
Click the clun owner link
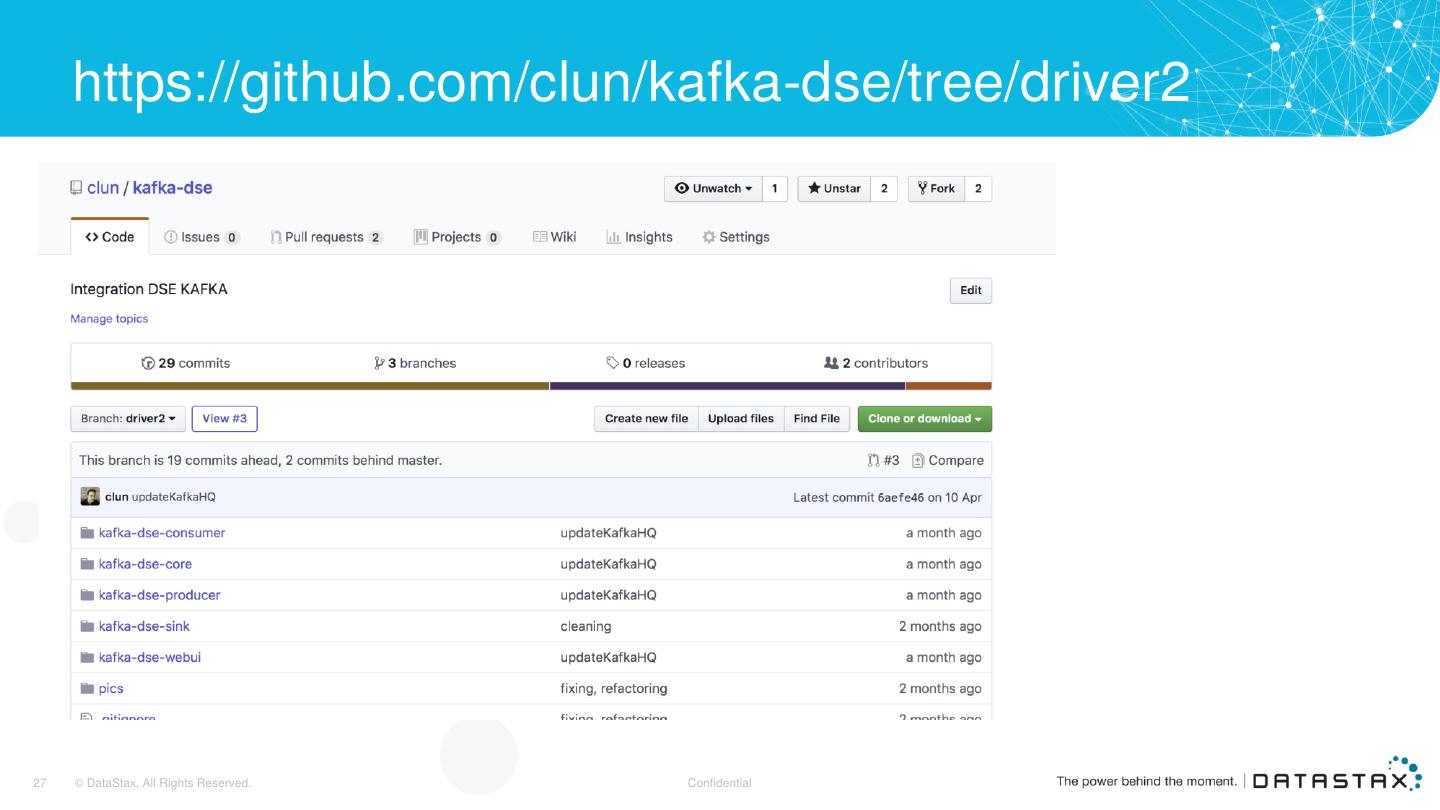coord(103,188)
